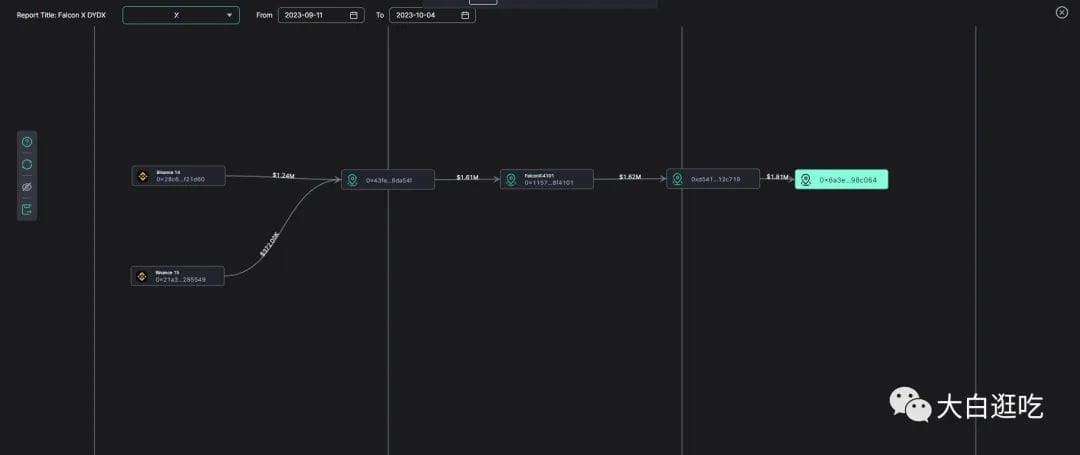Select the Binance 14 node
Image resolution: width=1080 pixels, height=455 pixels.
[x=178, y=176]
